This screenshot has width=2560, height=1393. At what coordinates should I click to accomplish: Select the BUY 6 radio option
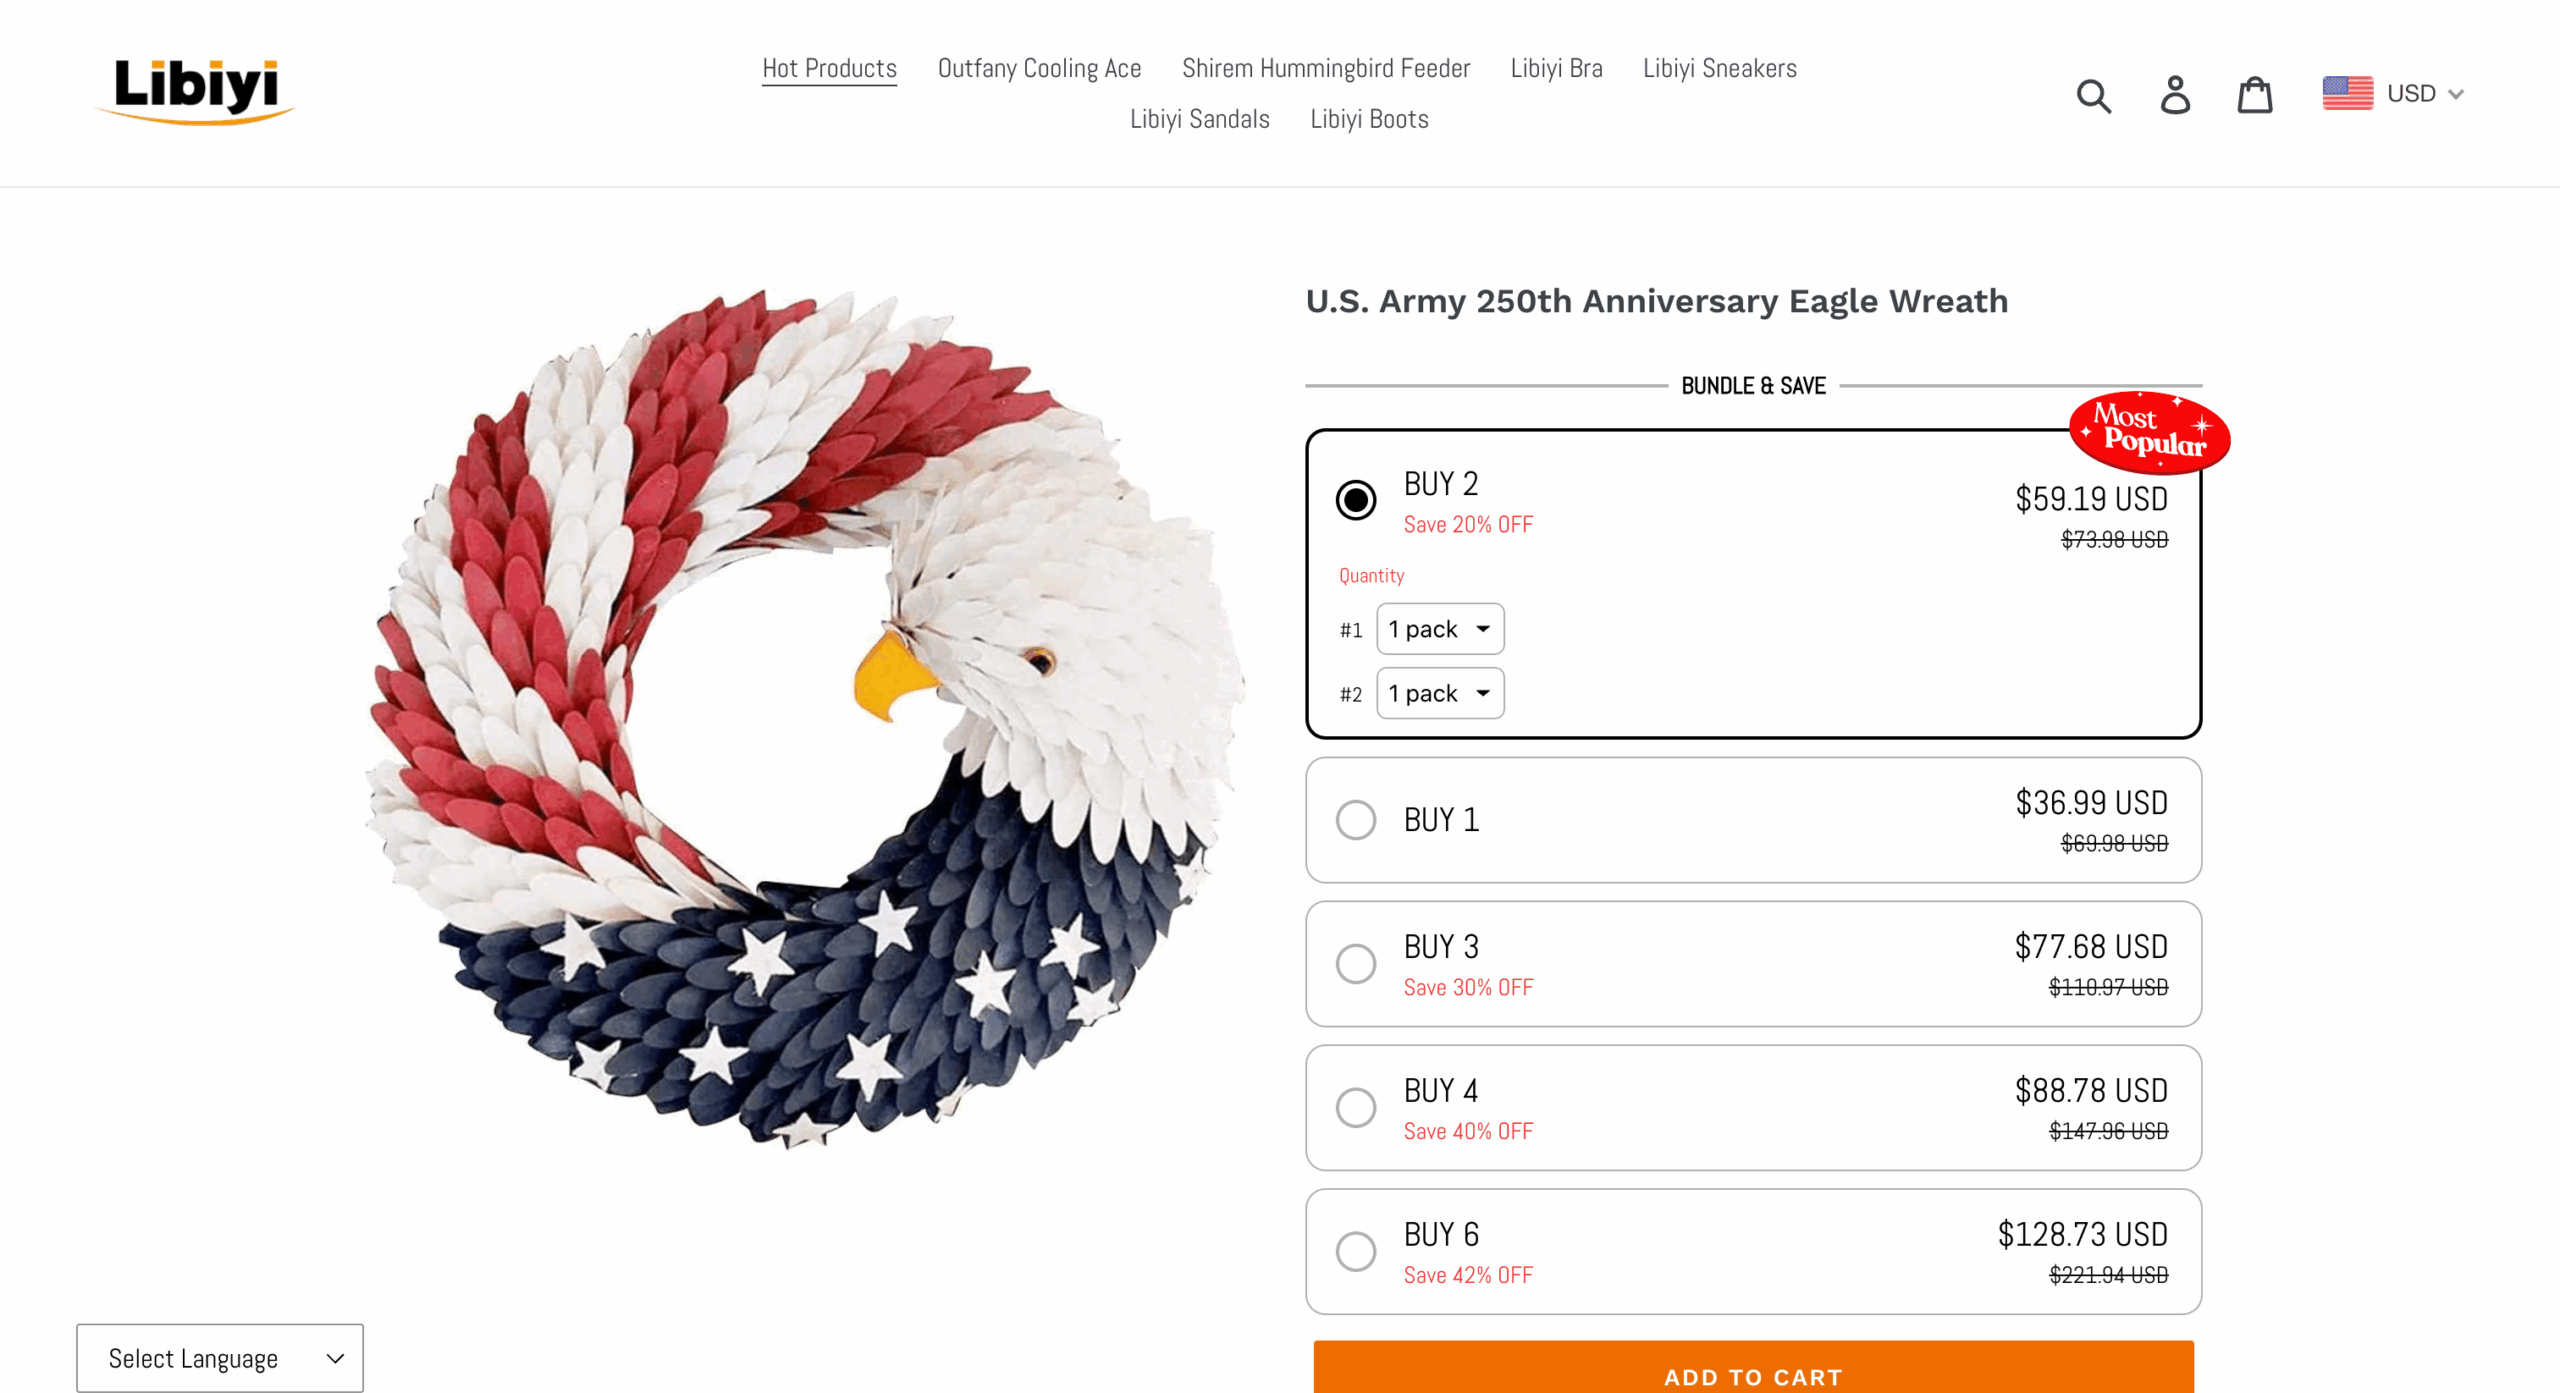click(1356, 1252)
